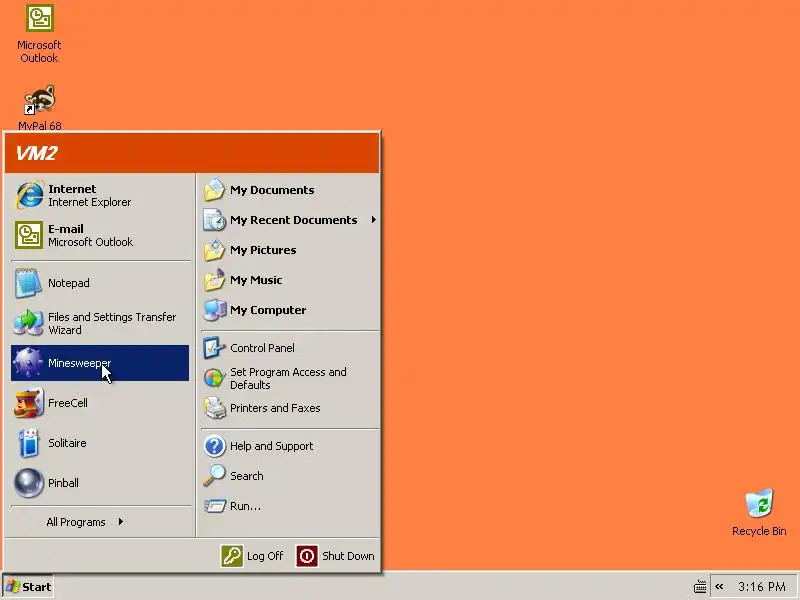Click the keyboard icon in system tray
Image resolution: width=800 pixels, height=600 pixels.
700,587
